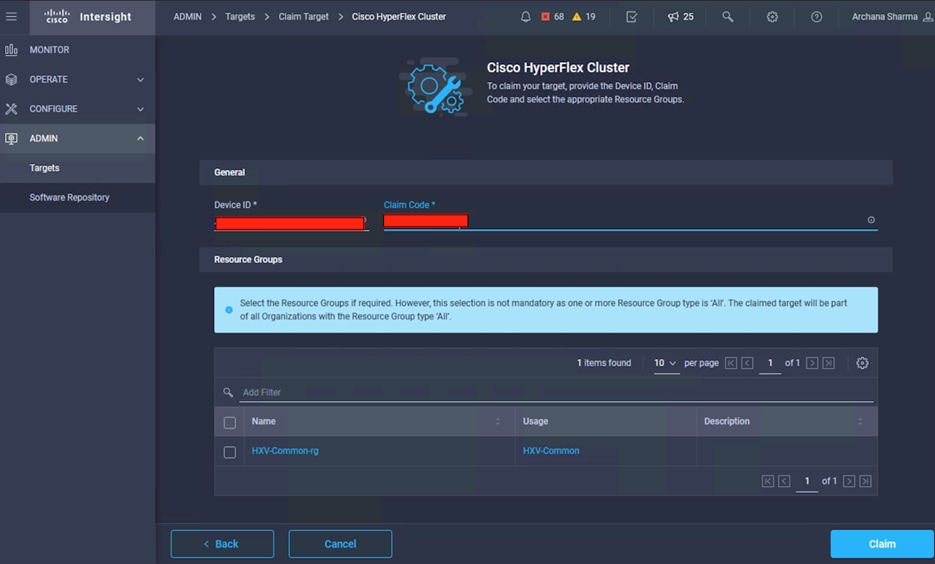This screenshot has height=564, width=935.
Task: Click the search magnifier in header
Action: tap(728, 17)
